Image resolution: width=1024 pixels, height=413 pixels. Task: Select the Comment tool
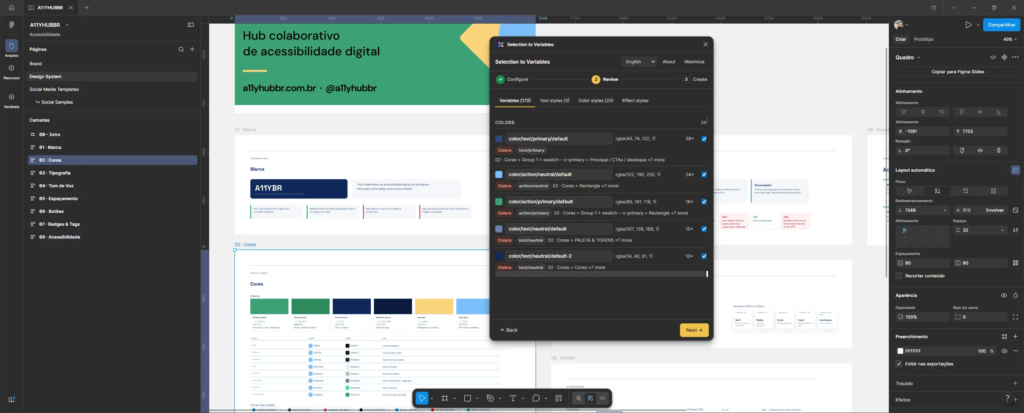(536, 398)
